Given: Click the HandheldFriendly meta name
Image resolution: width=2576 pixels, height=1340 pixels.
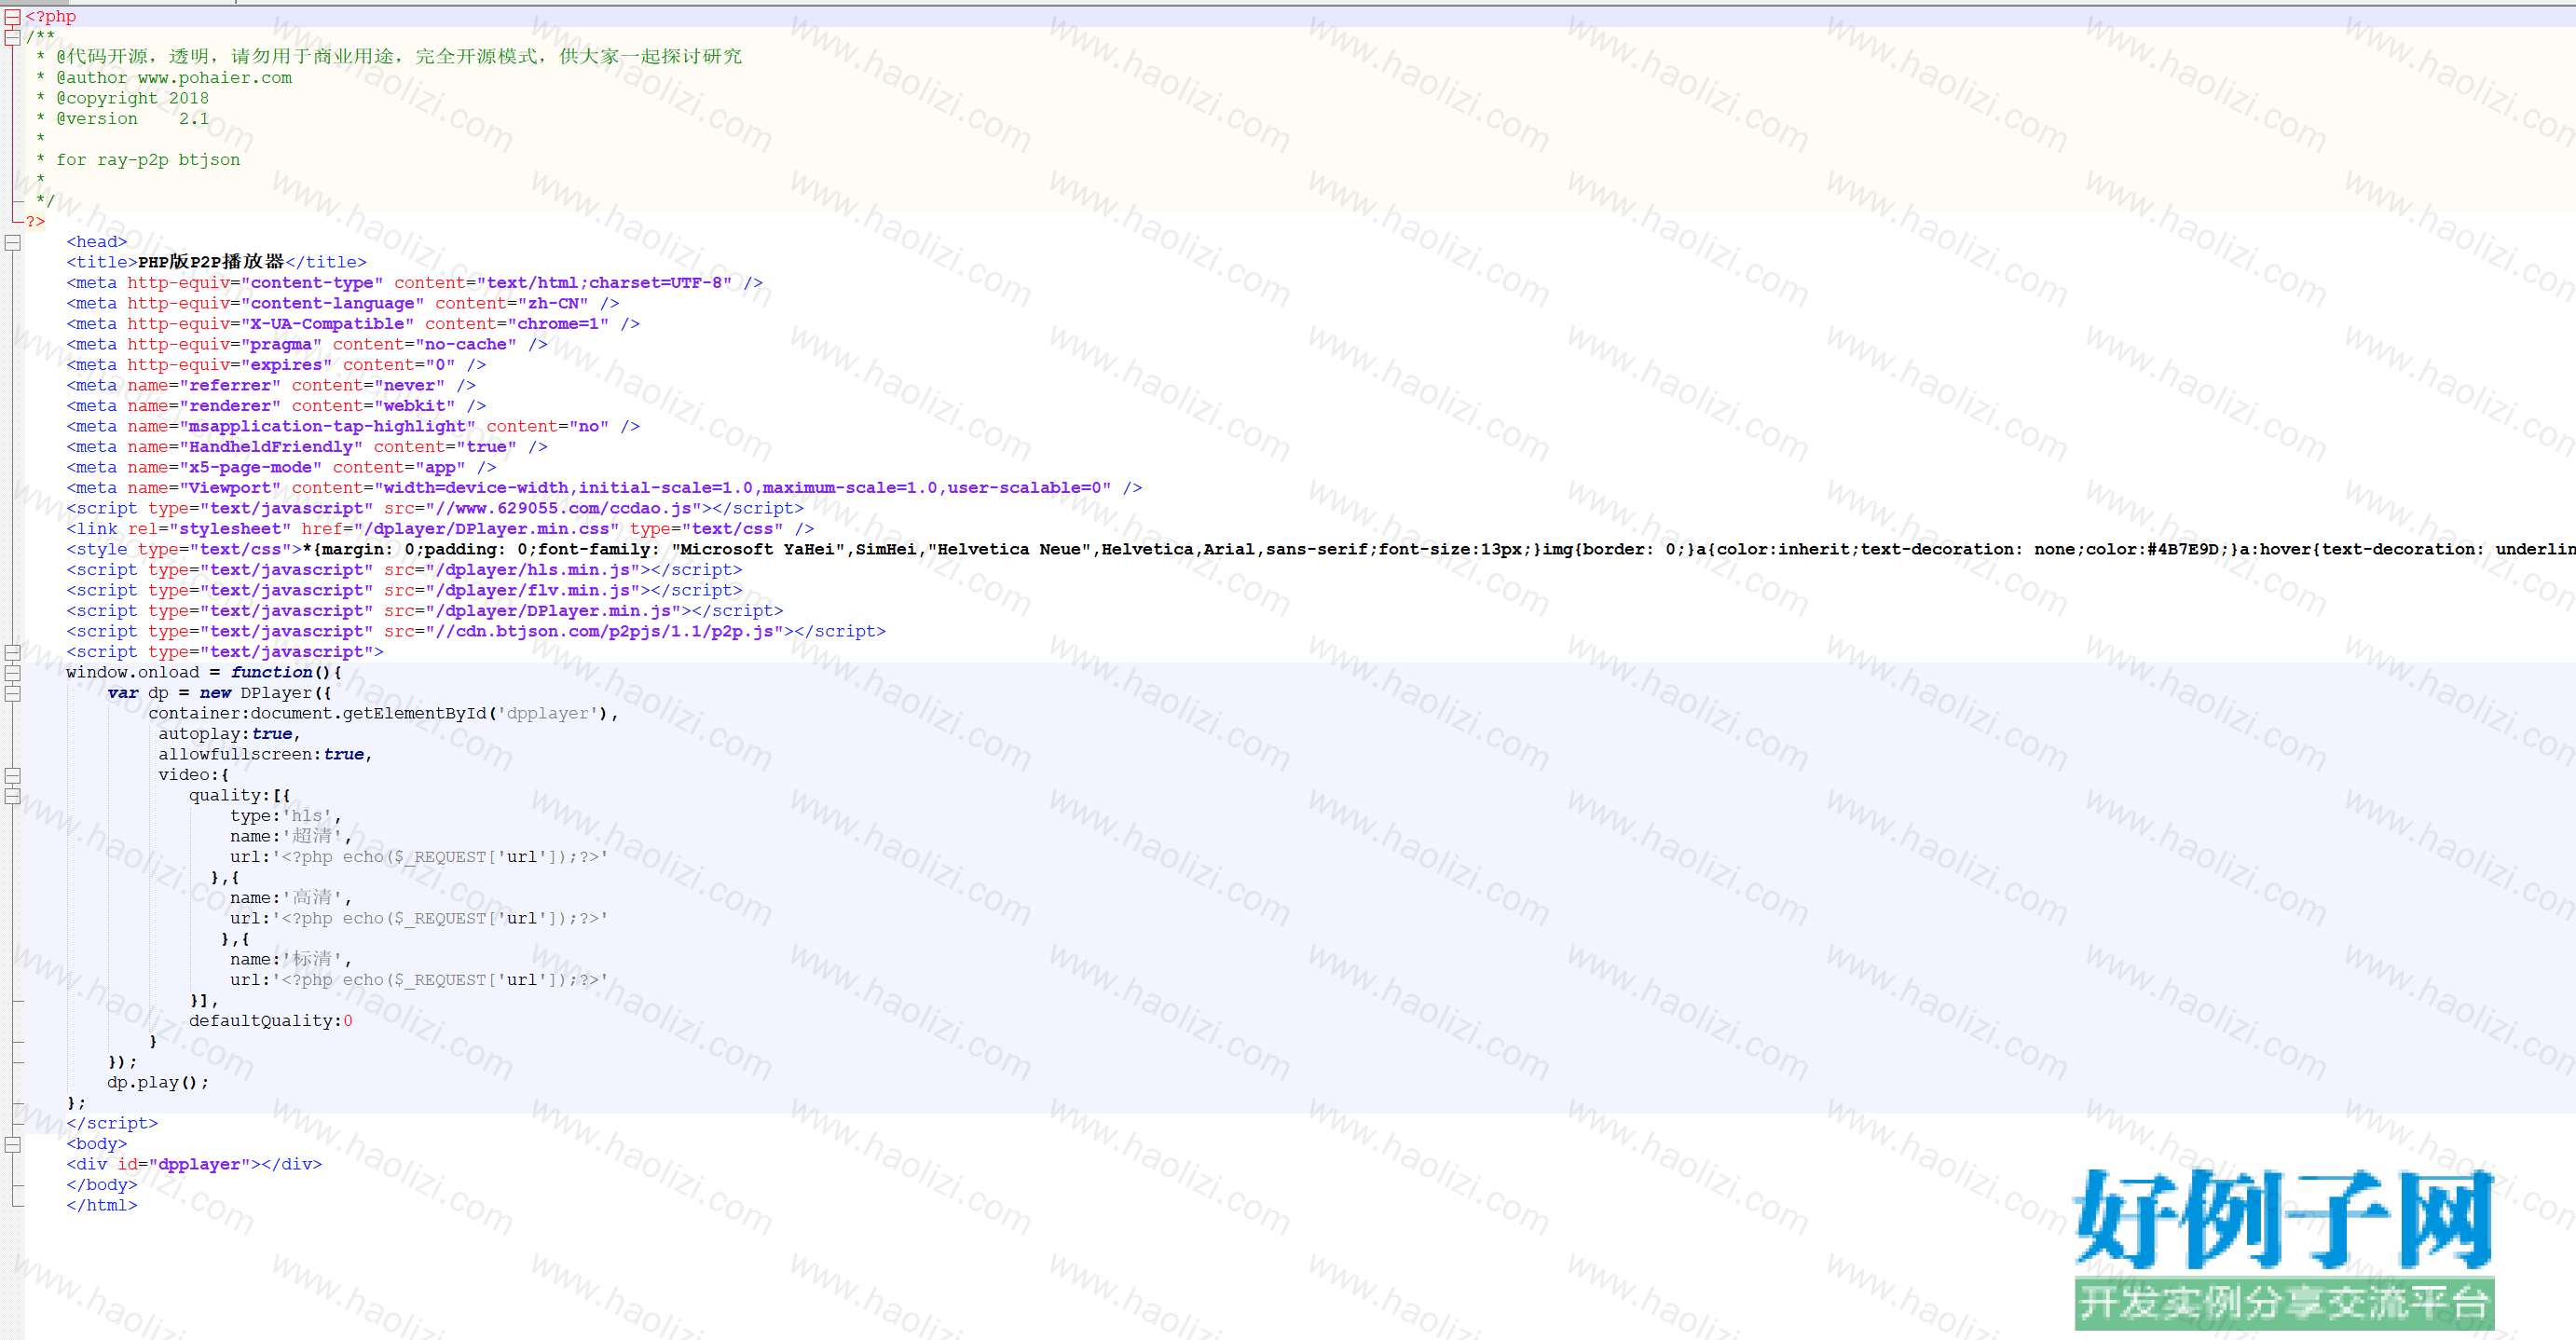Looking at the screenshot, I should tap(271, 447).
